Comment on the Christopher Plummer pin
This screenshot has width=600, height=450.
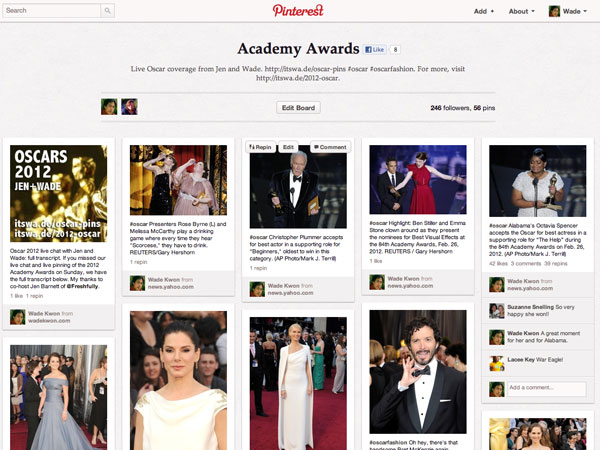[x=330, y=147]
